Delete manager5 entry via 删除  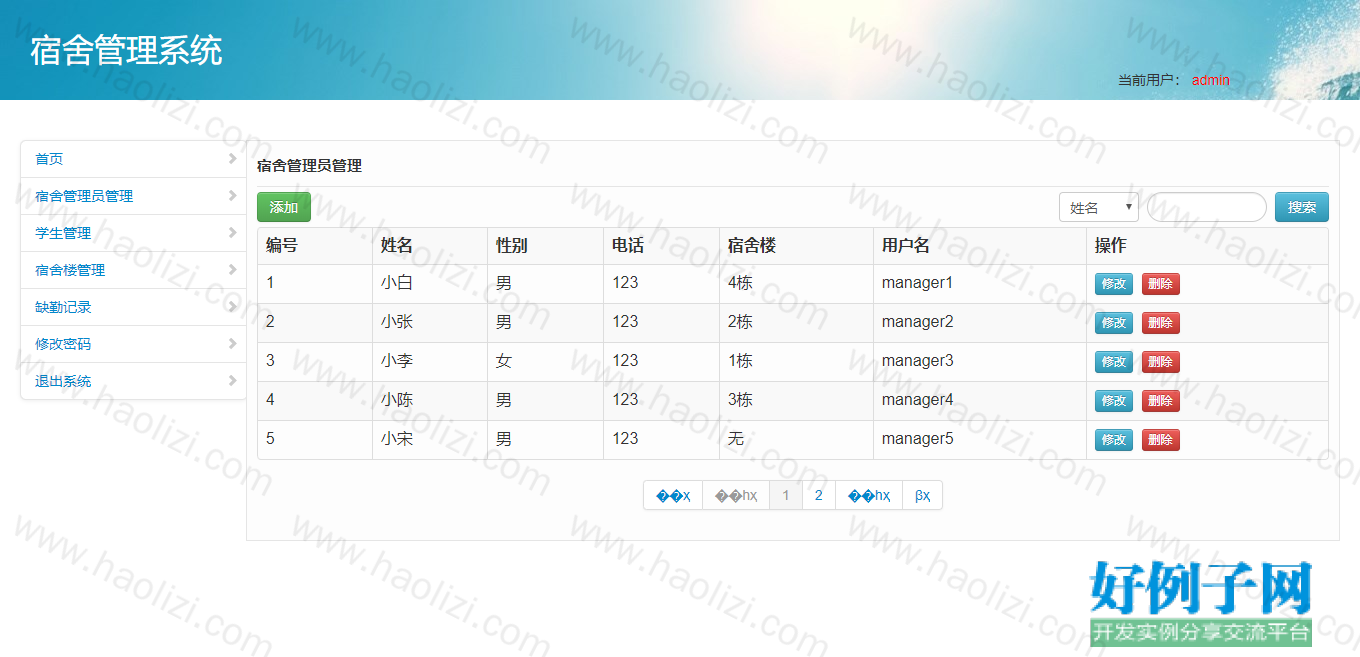[1161, 440]
